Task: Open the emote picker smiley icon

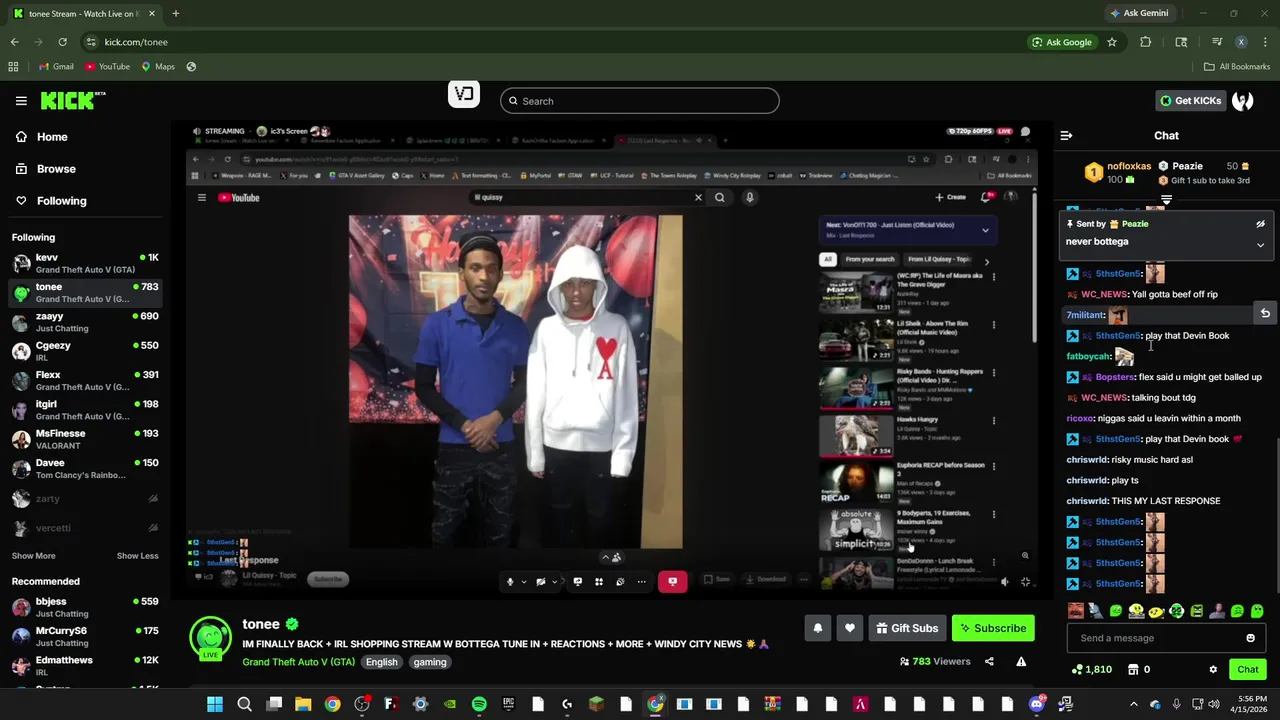Action: tap(1250, 638)
